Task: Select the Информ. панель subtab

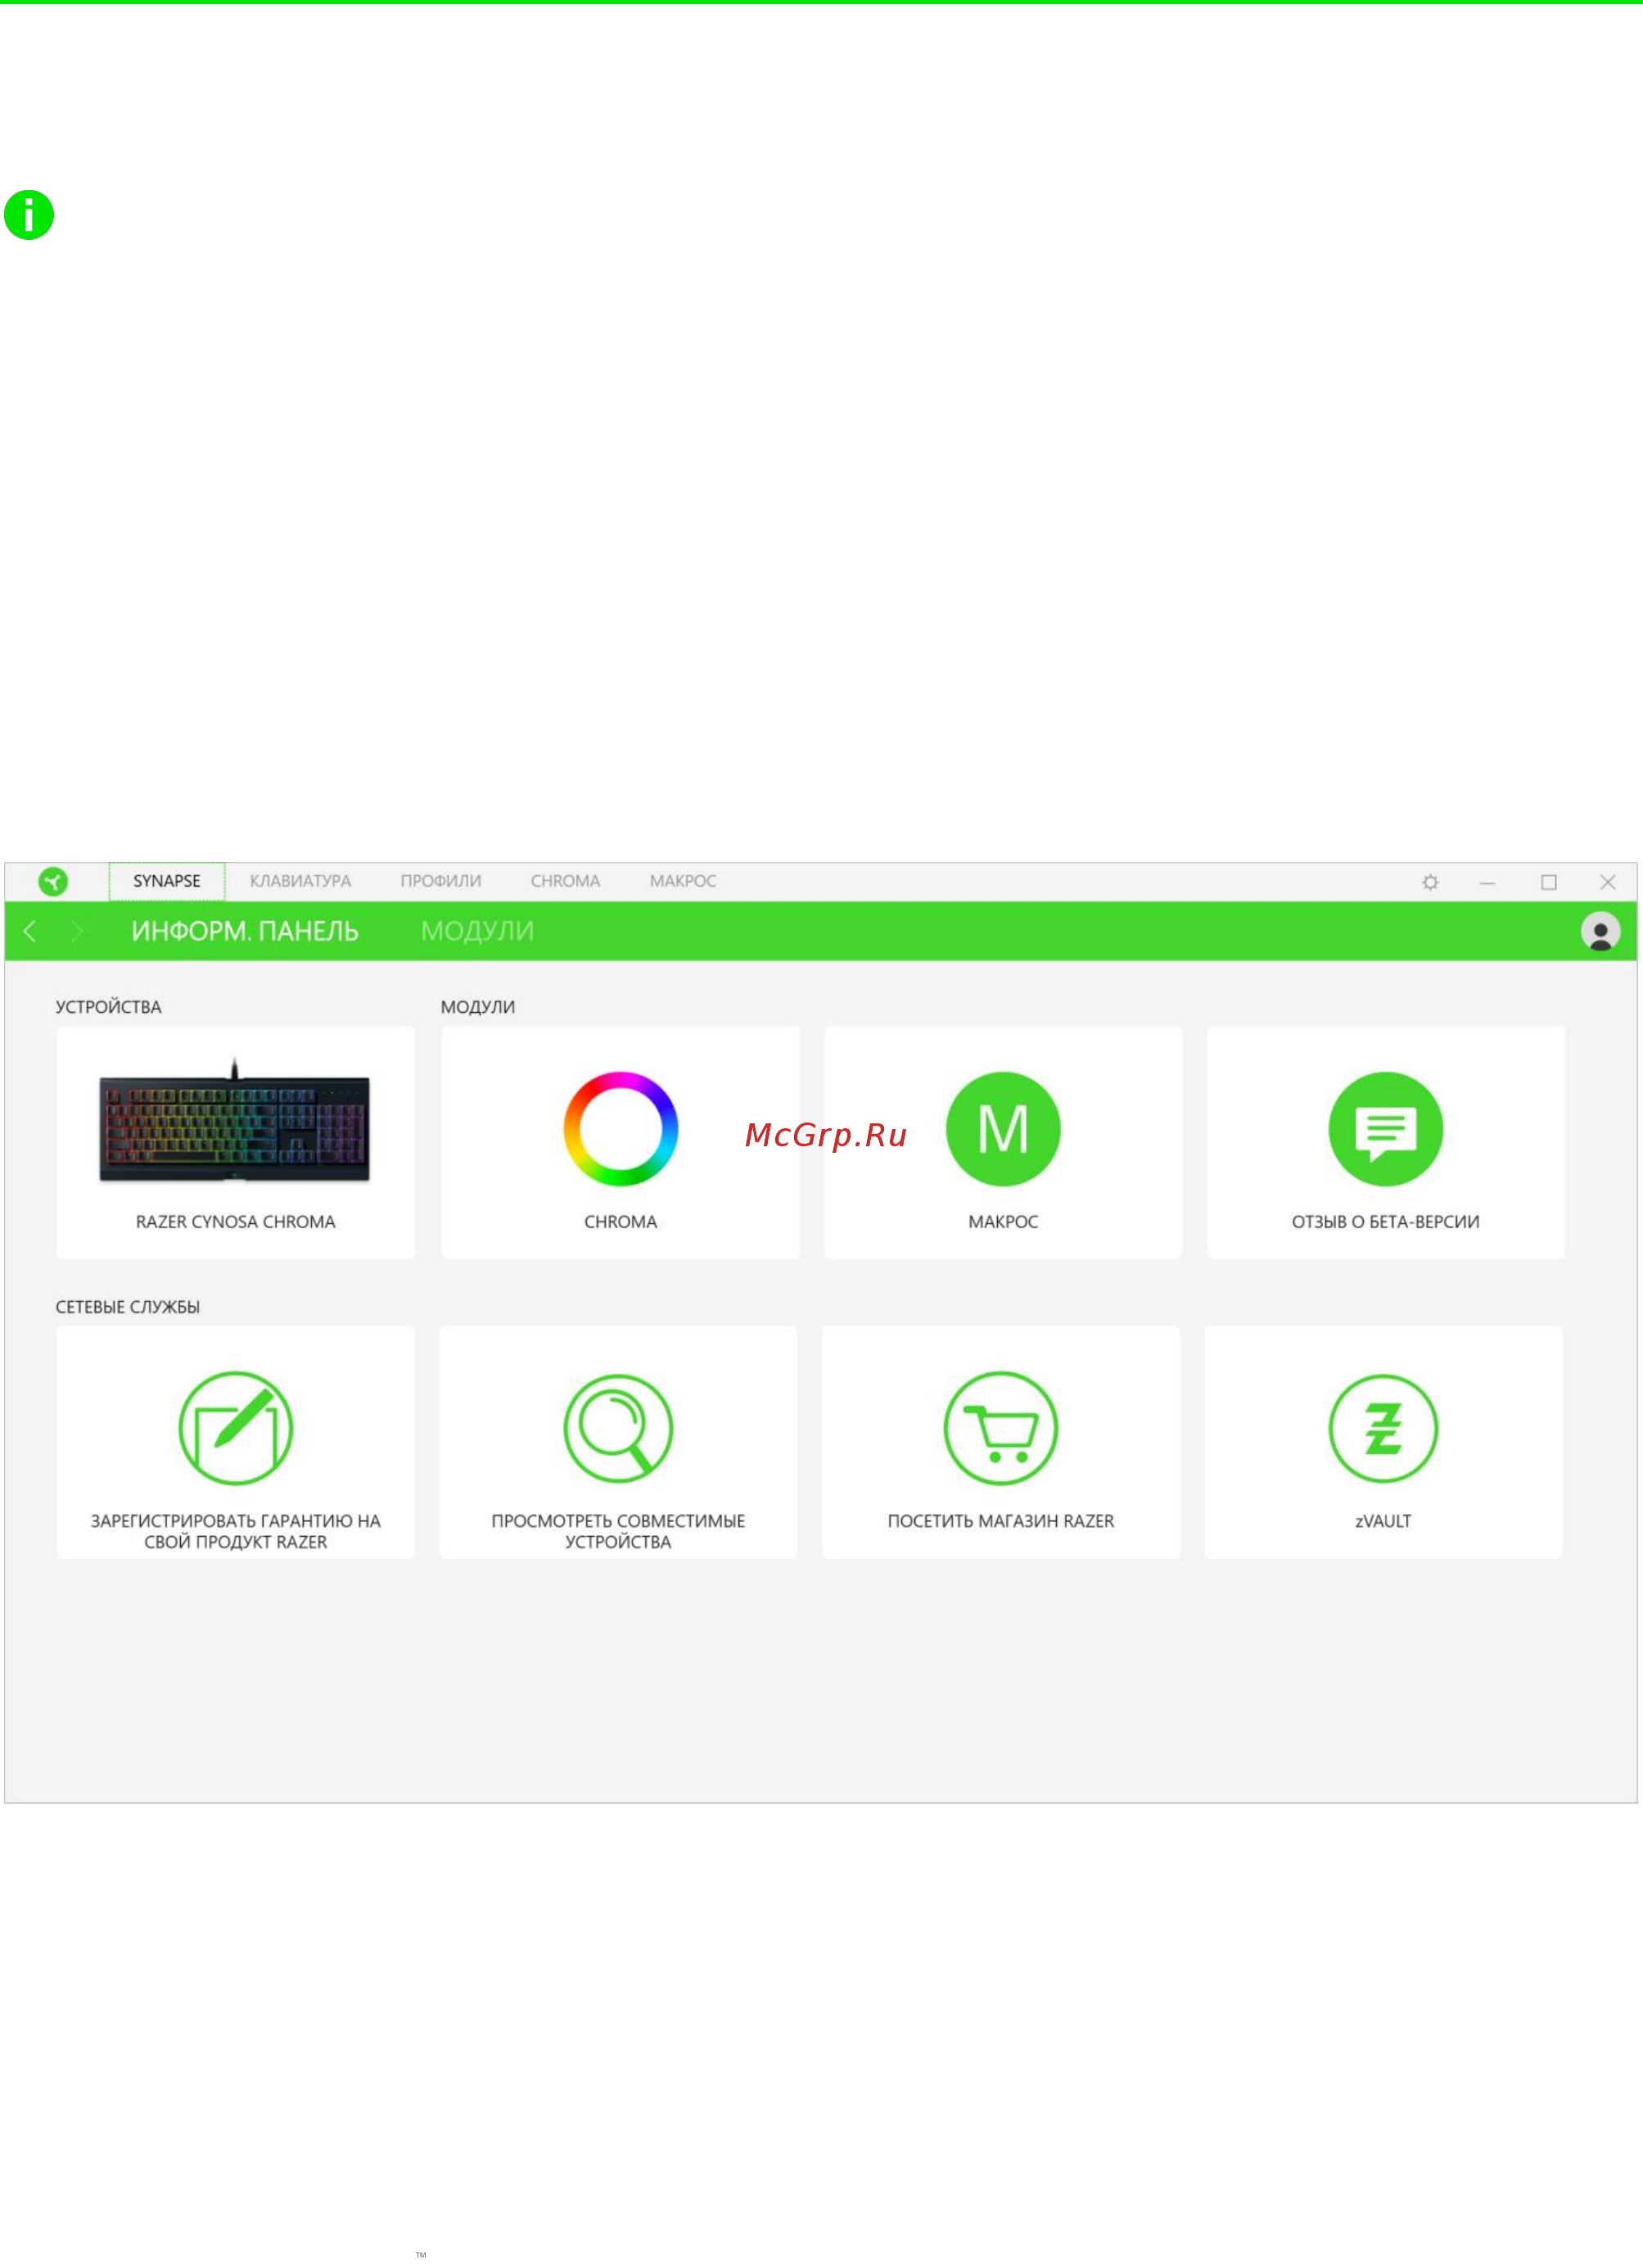Action: 245,931
